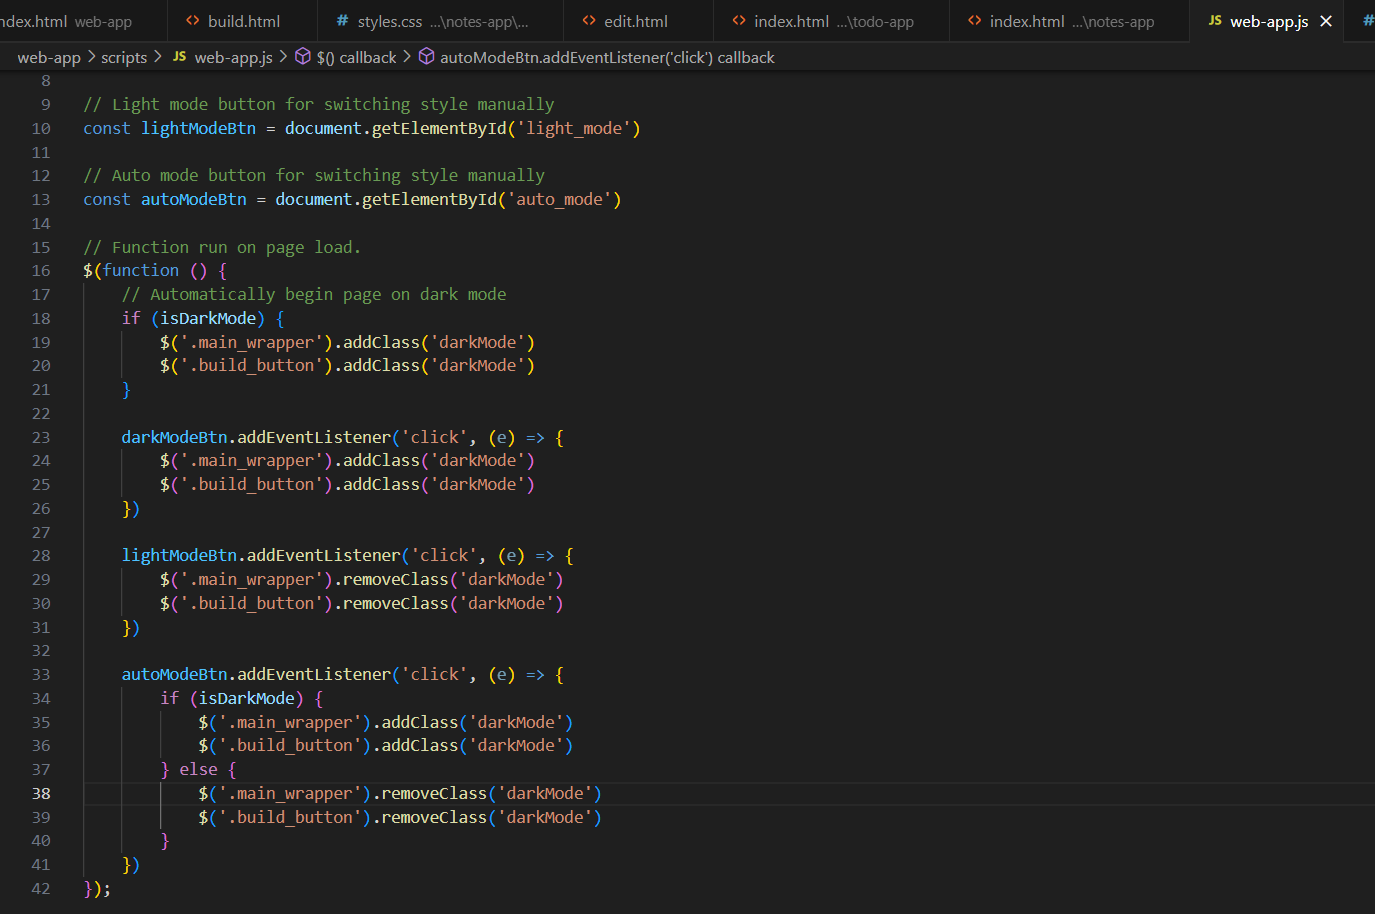This screenshot has width=1375, height=914.
Task: Click the HTML icon on edit.html tab
Action: point(589,21)
